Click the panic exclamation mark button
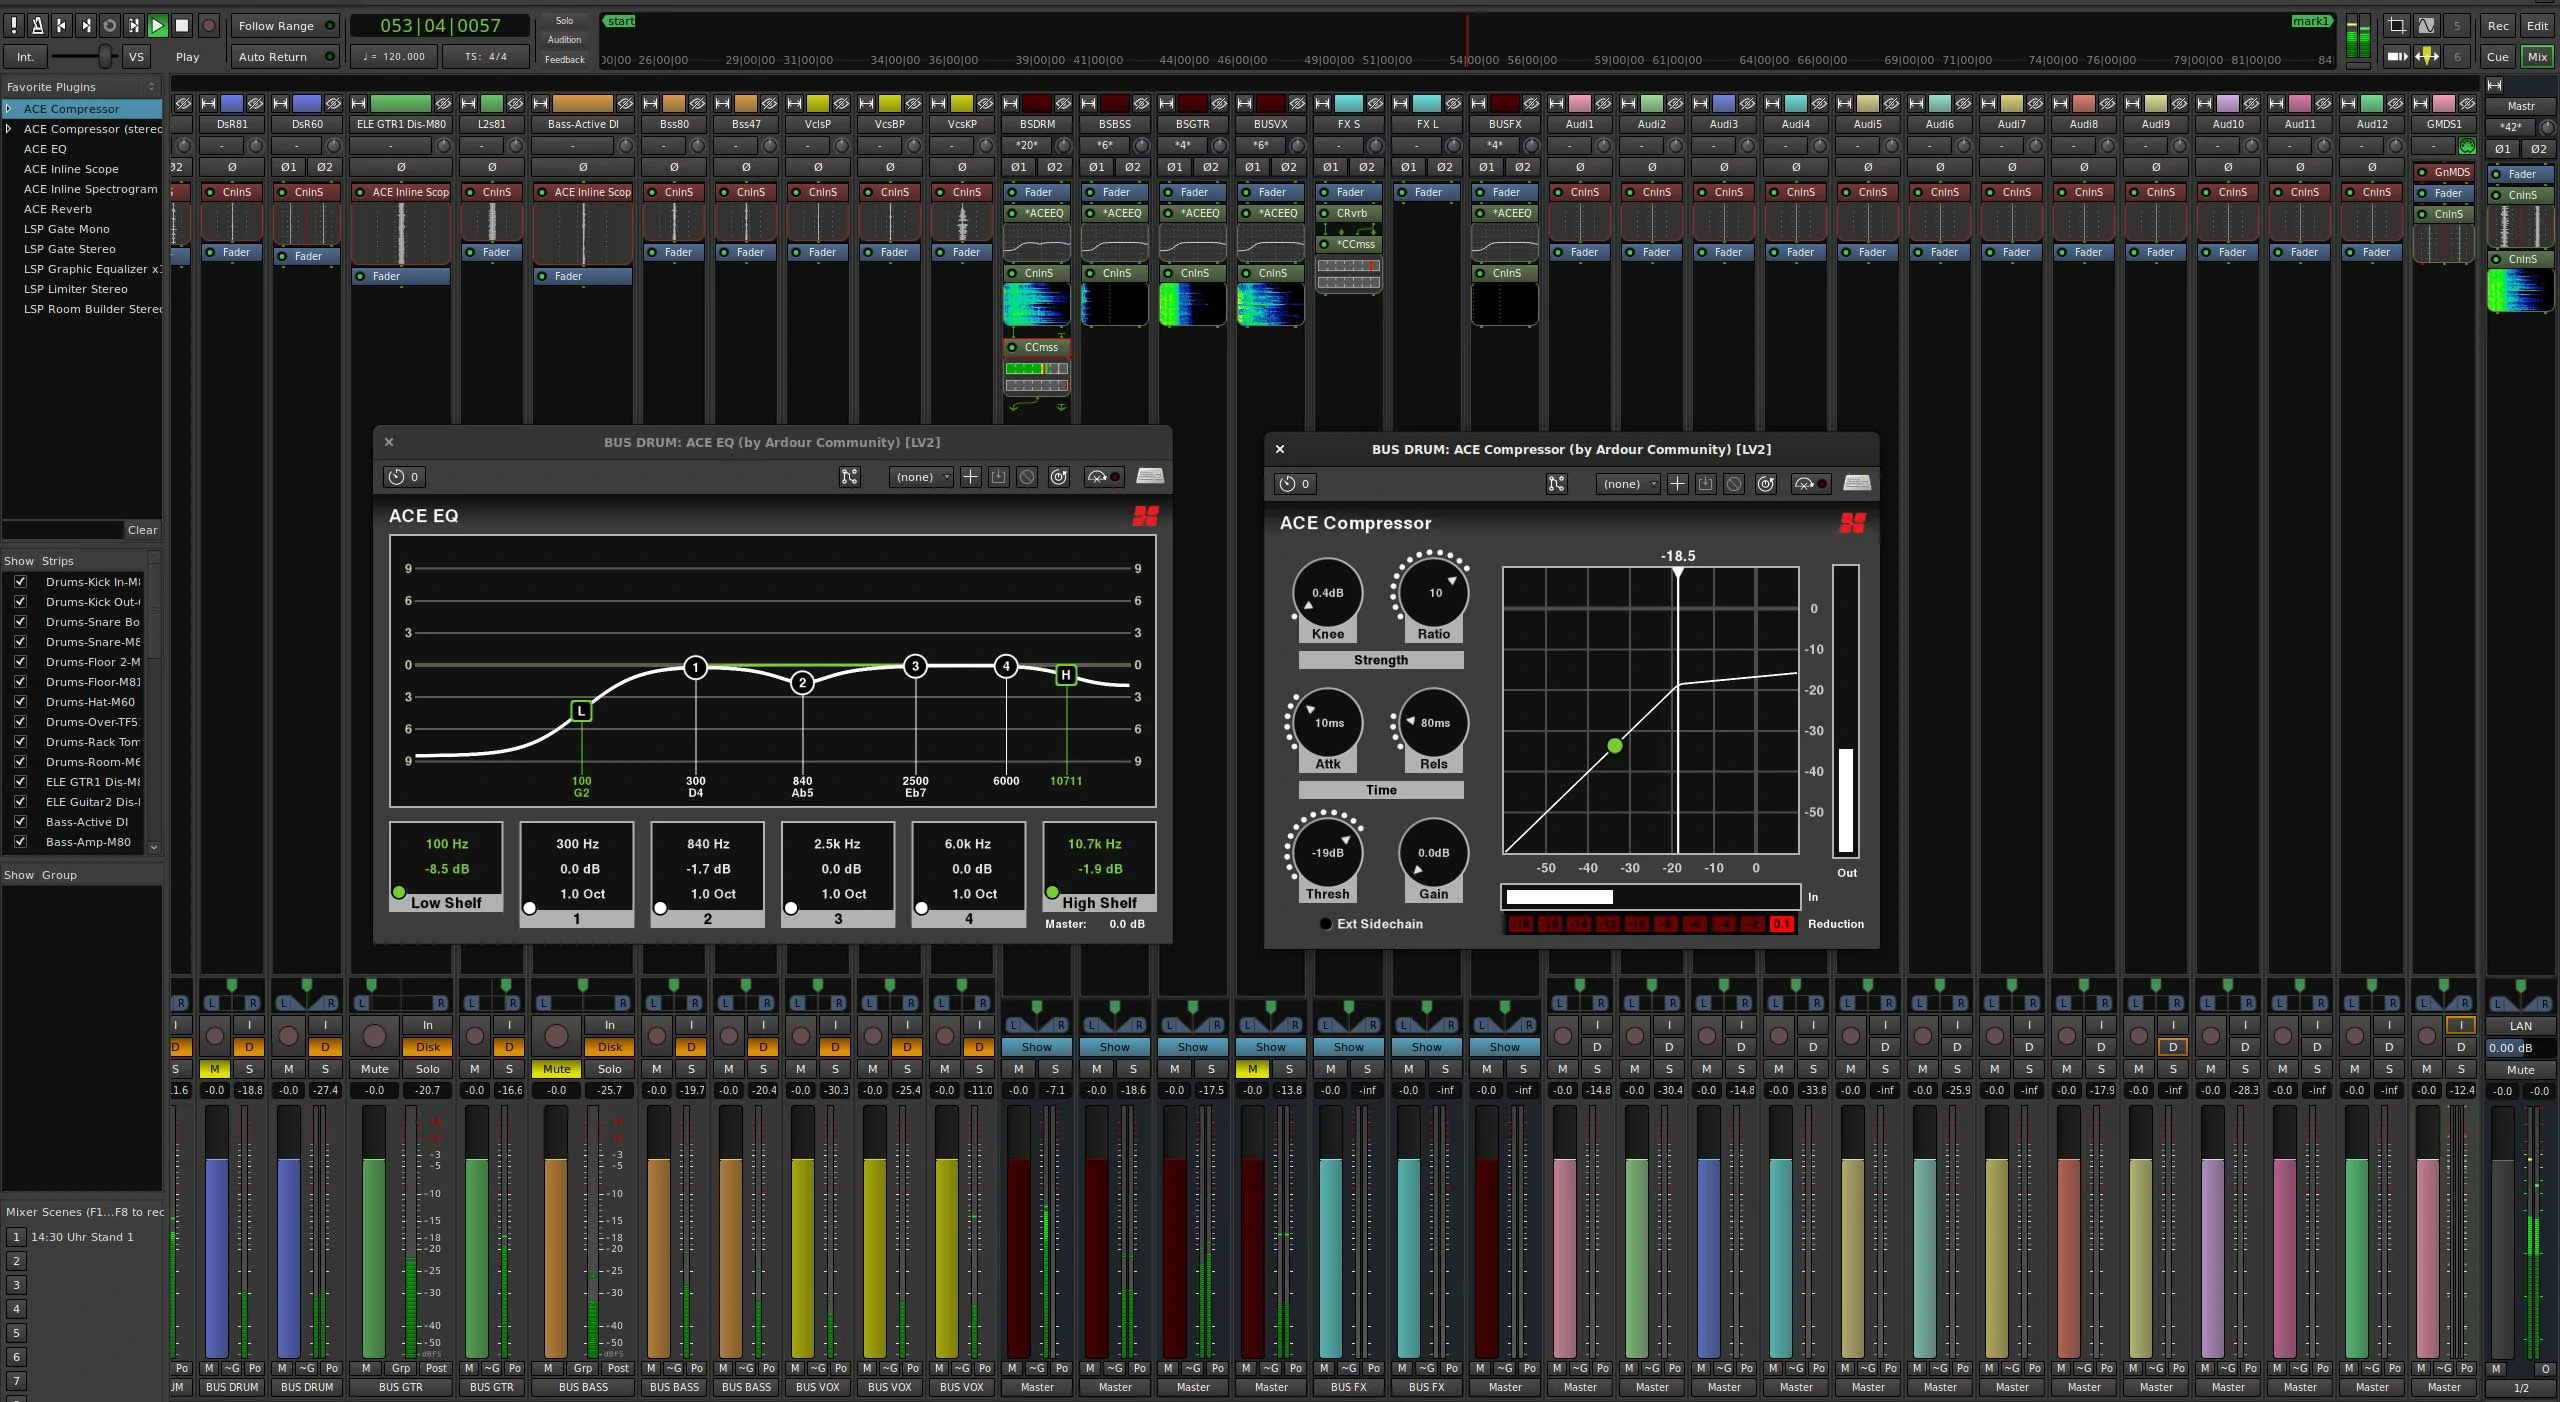 (13, 25)
